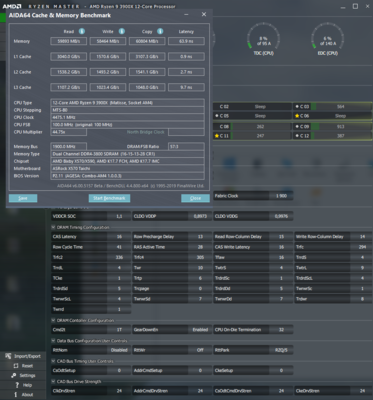Click the TDC (CPU) gauge
The height and width of the screenshot is (400, 373).
[263, 40]
